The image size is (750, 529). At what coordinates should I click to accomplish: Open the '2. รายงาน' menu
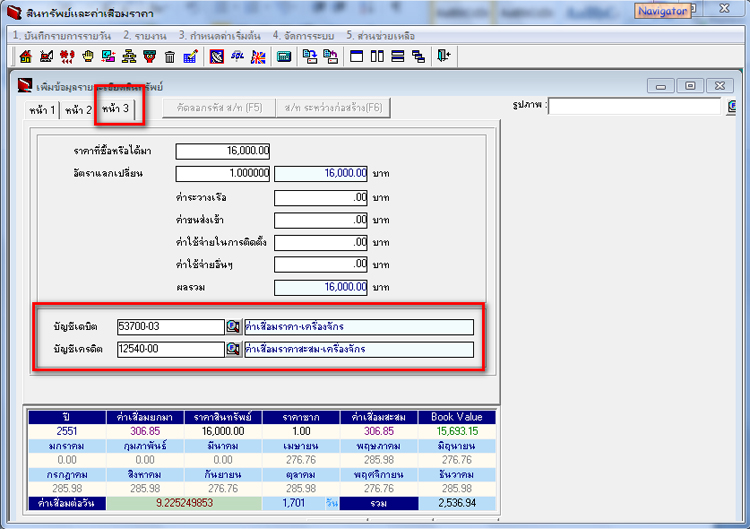(140, 35)
